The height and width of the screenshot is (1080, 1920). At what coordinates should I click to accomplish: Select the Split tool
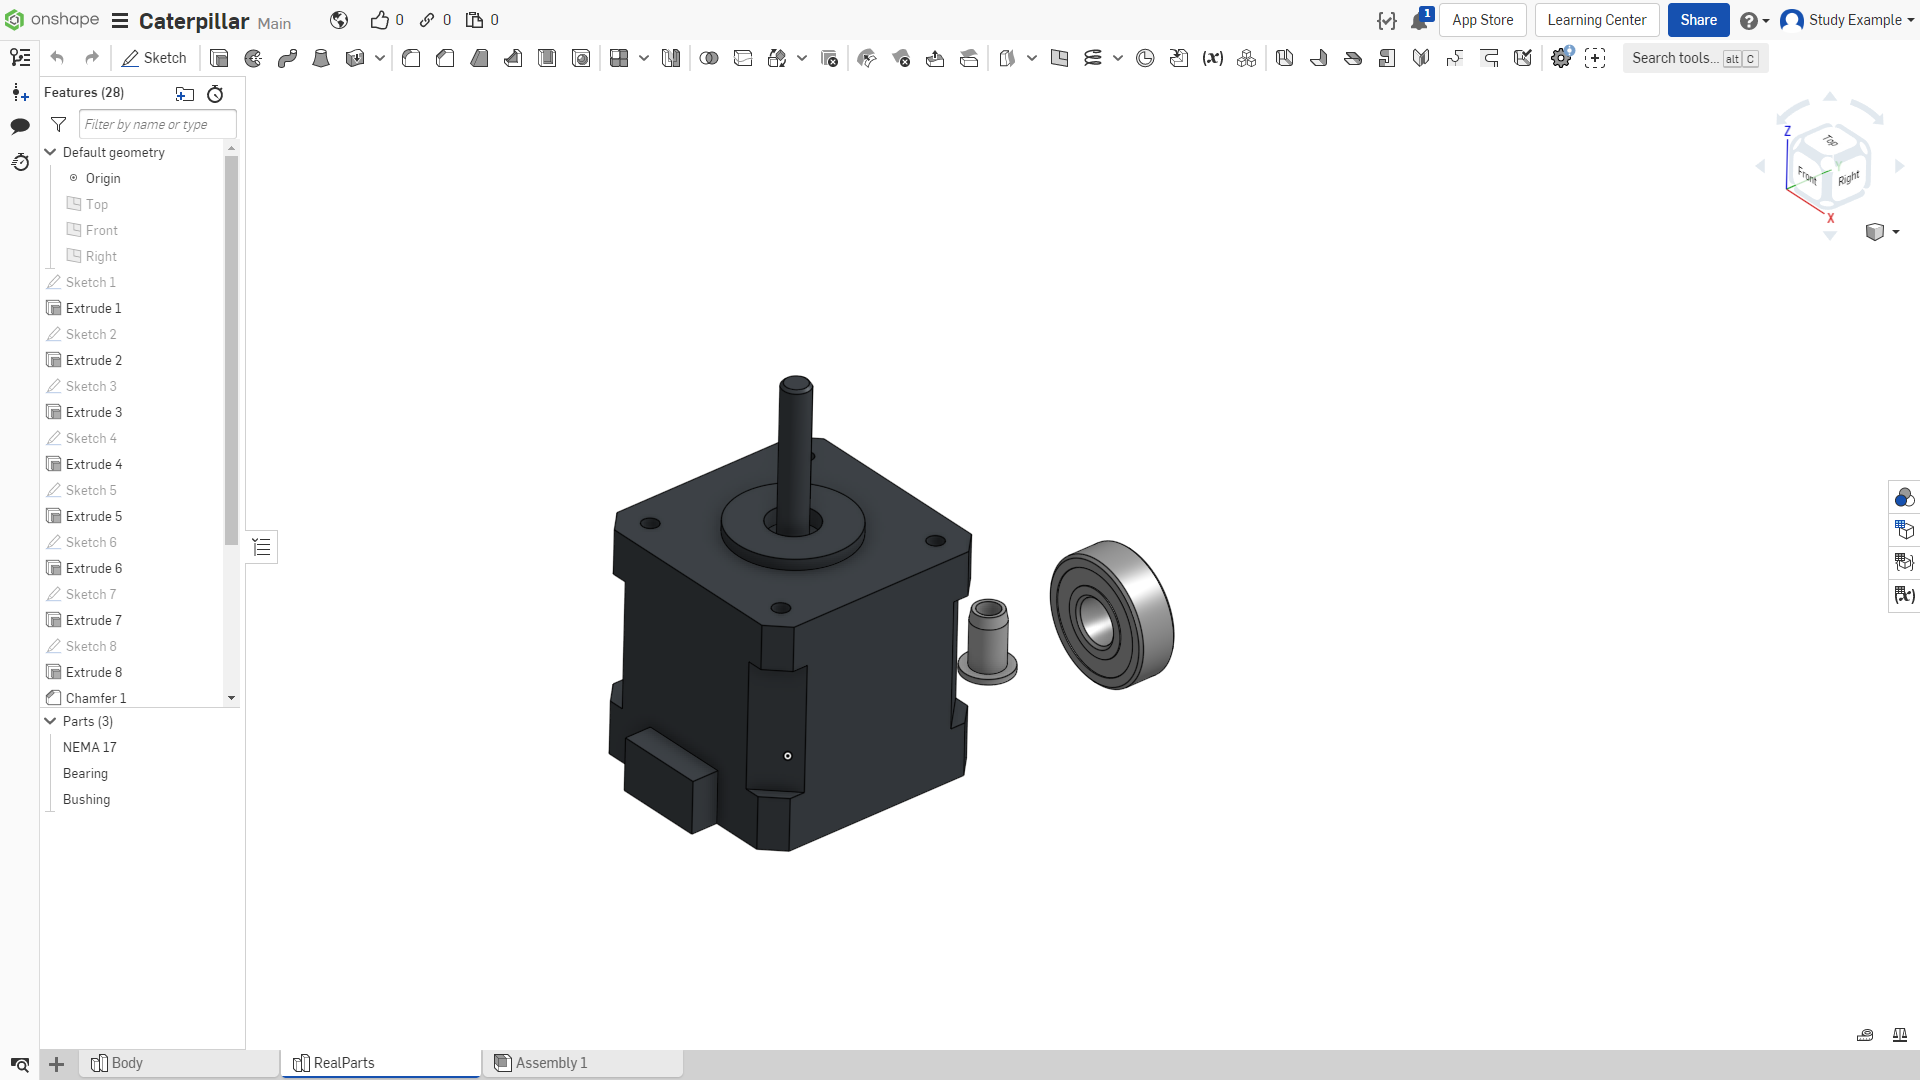point(743,58)
